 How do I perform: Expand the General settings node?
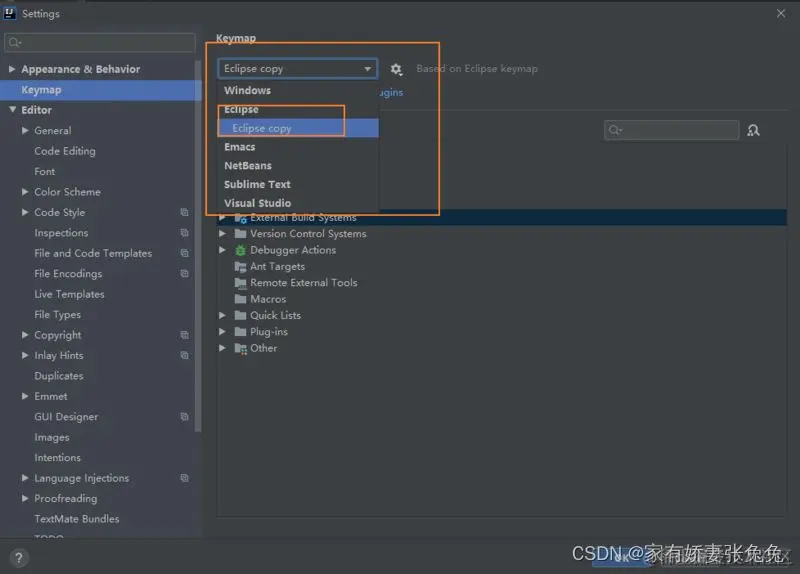point(25,130)
